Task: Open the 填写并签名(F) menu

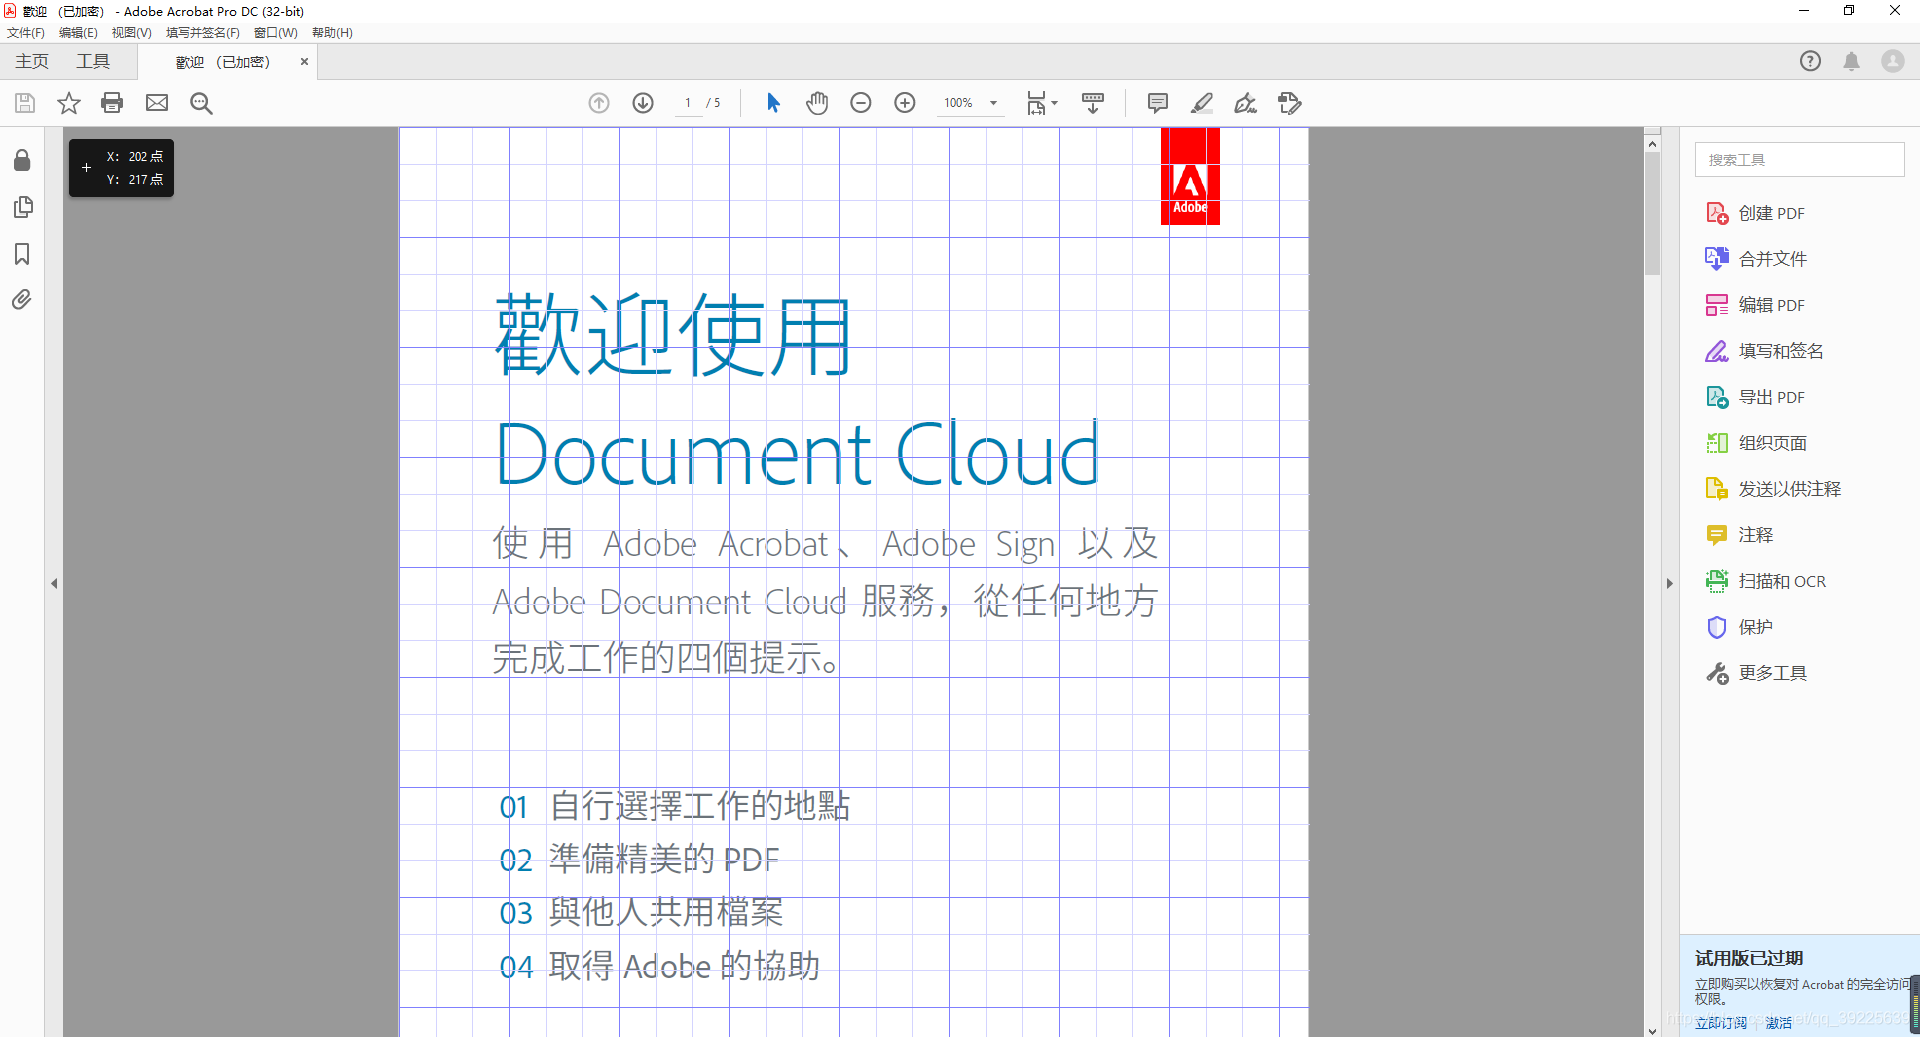Action: [203, 32]
